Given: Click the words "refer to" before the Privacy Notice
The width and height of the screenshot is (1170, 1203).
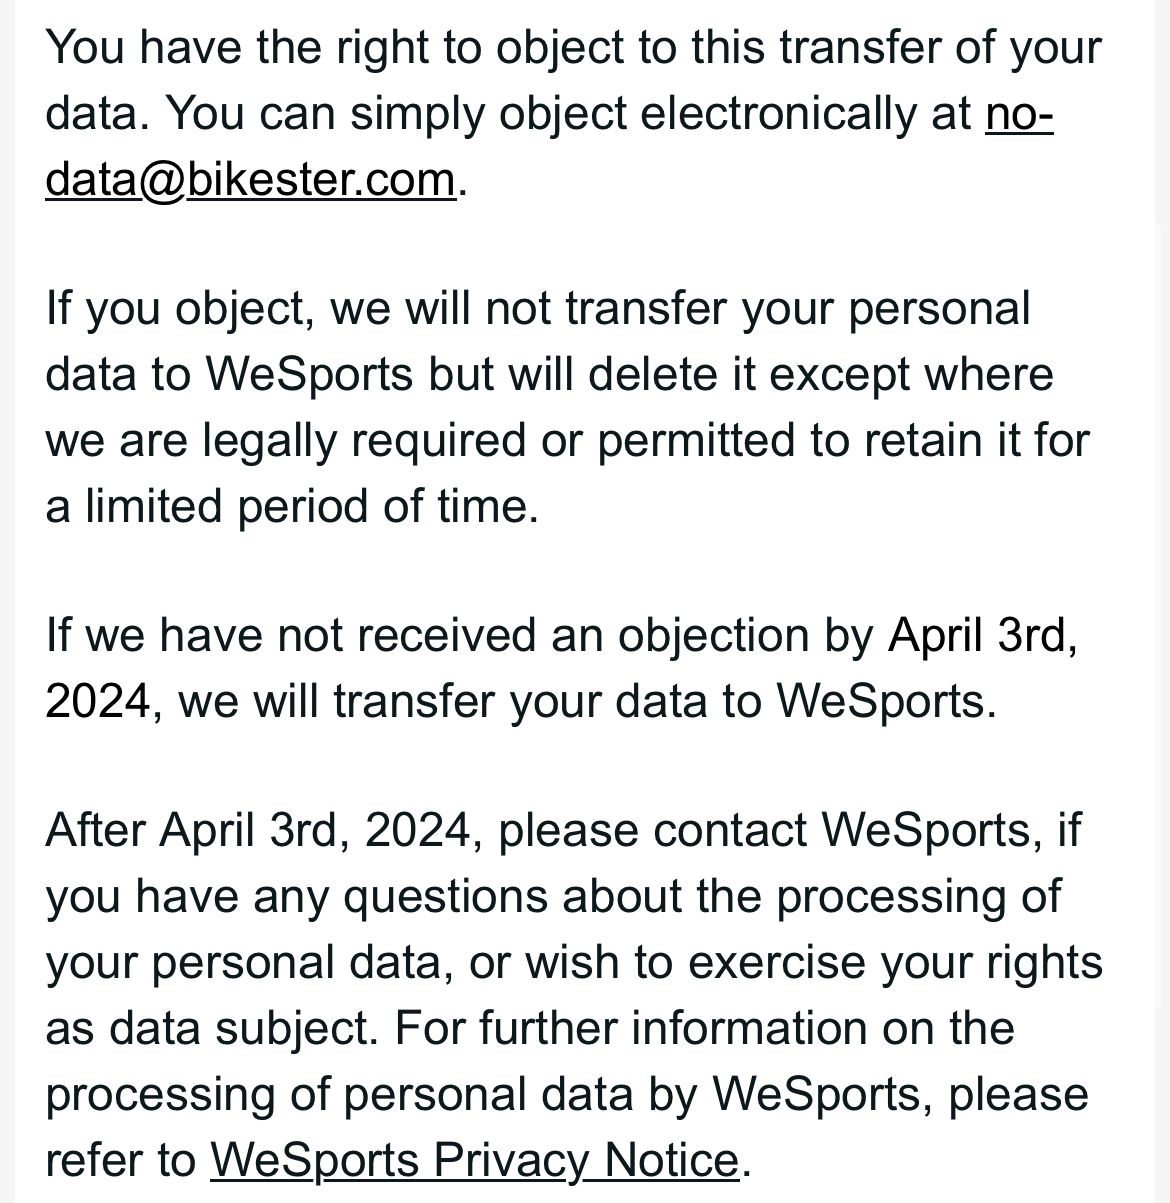Looking at the screenshot, I should click(x=120, y=1160).
